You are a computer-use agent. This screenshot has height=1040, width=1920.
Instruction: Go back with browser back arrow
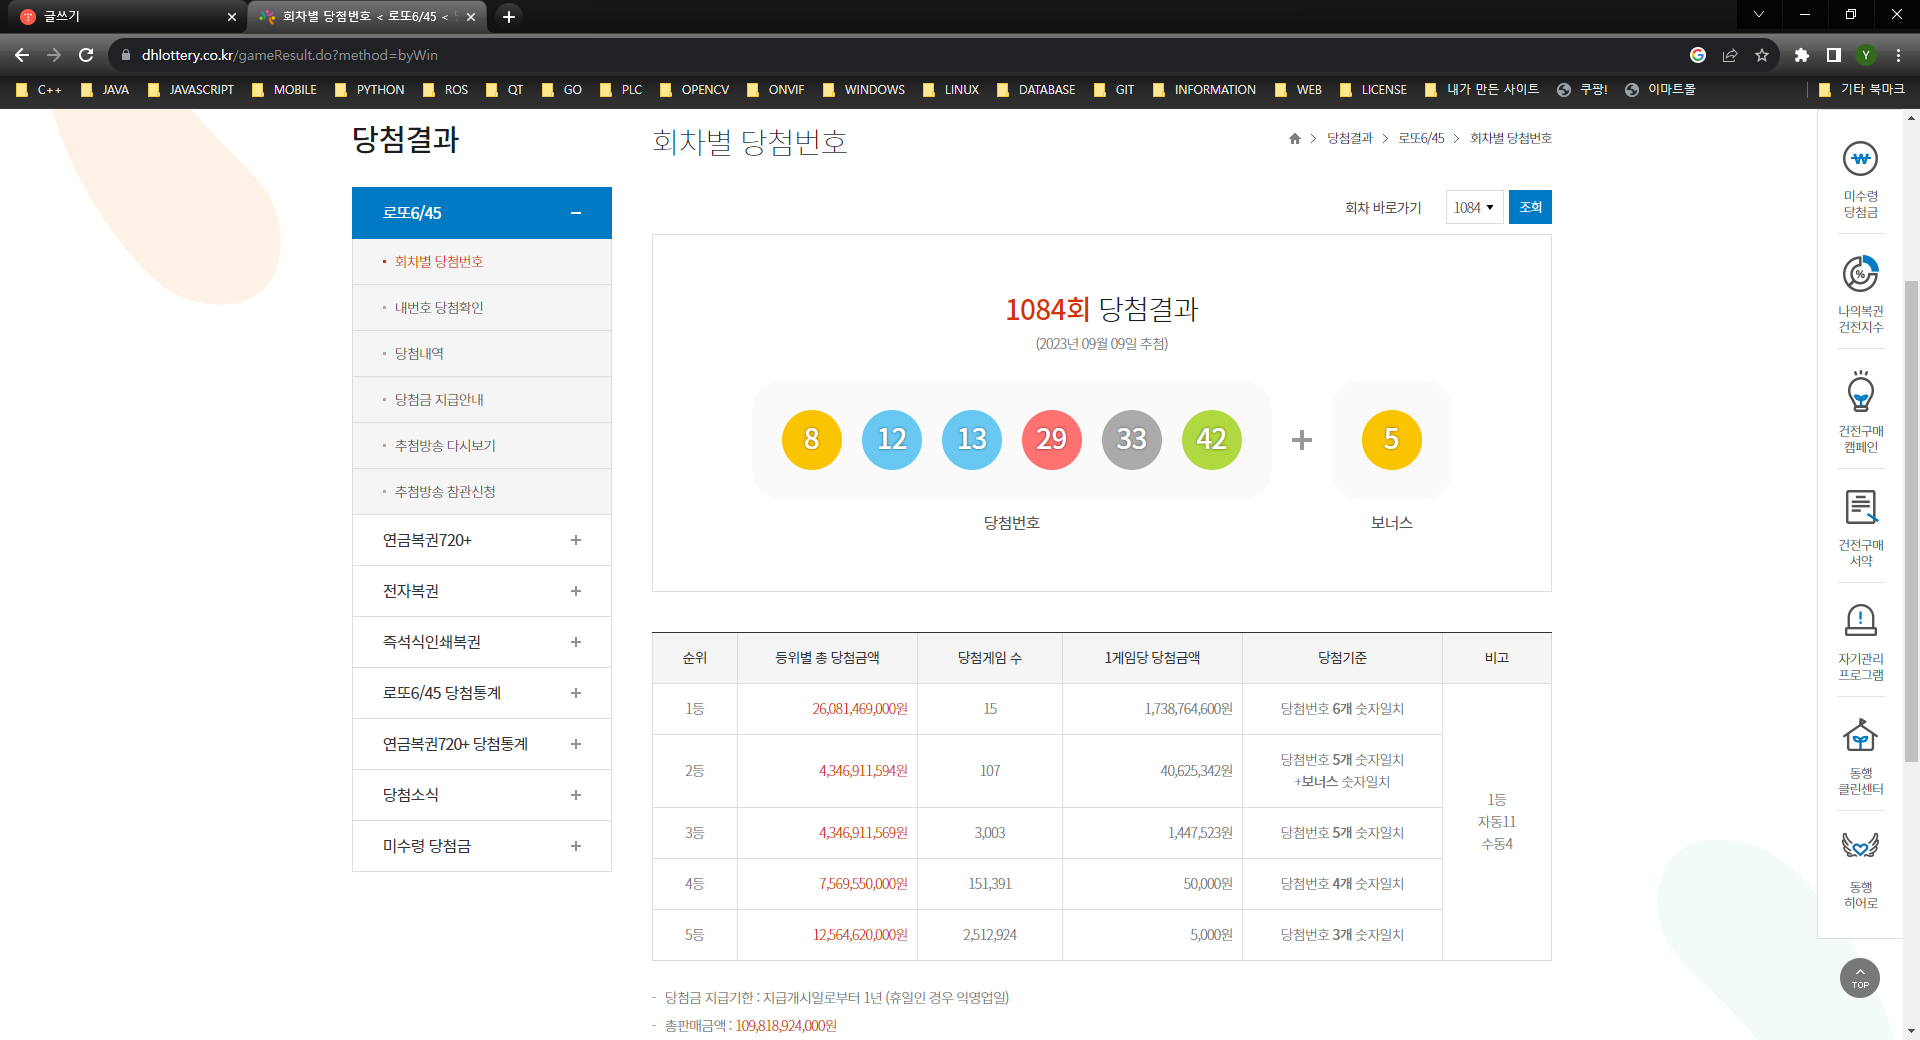(22, 55)
